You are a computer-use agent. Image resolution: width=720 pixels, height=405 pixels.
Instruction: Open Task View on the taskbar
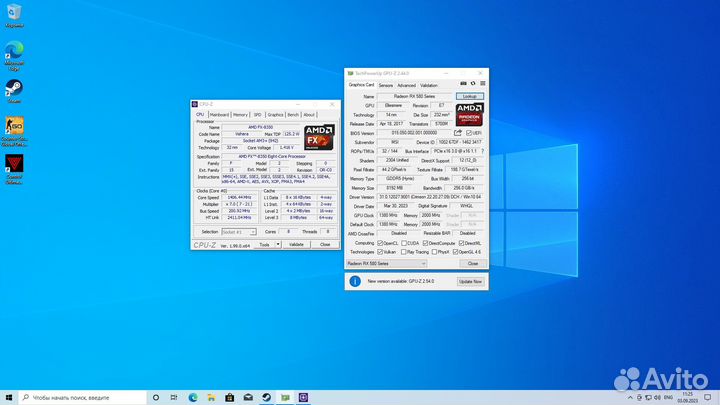tap(174, 397)
